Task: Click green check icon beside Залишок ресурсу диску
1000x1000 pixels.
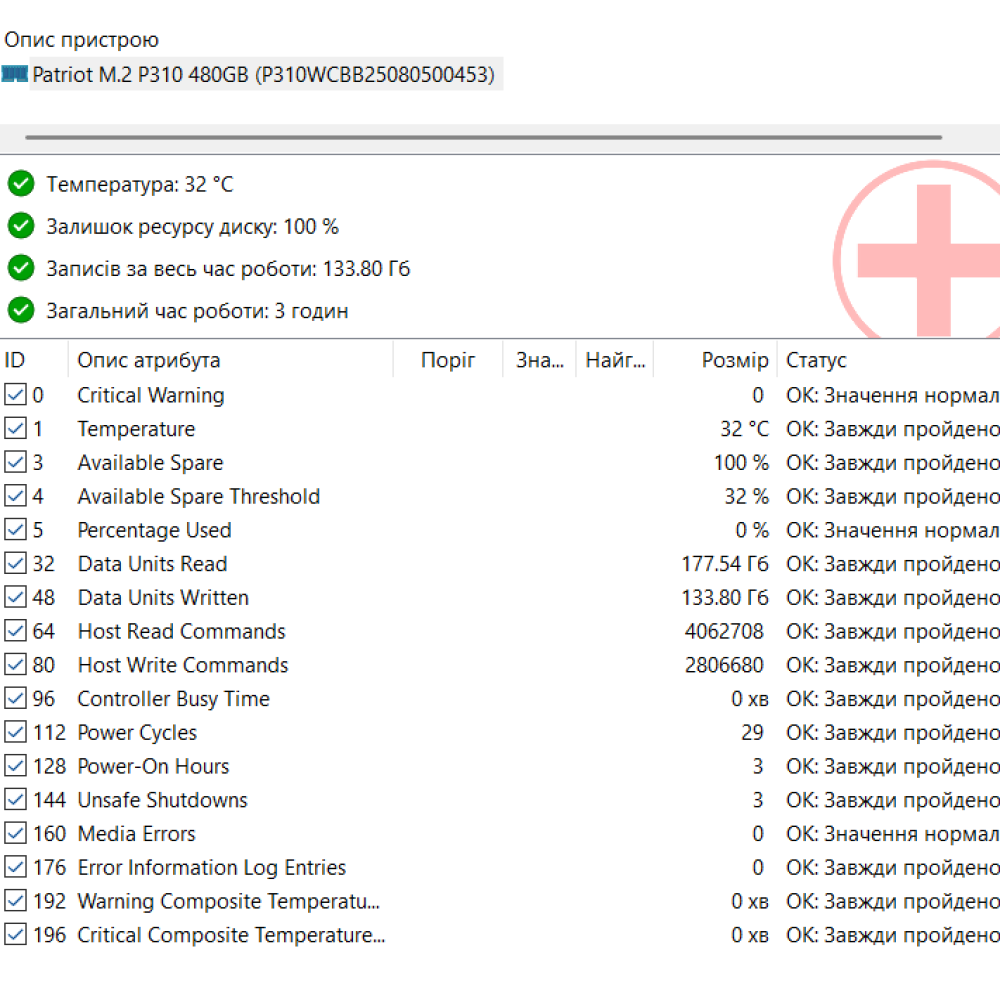Action: (x=21, y=226)
